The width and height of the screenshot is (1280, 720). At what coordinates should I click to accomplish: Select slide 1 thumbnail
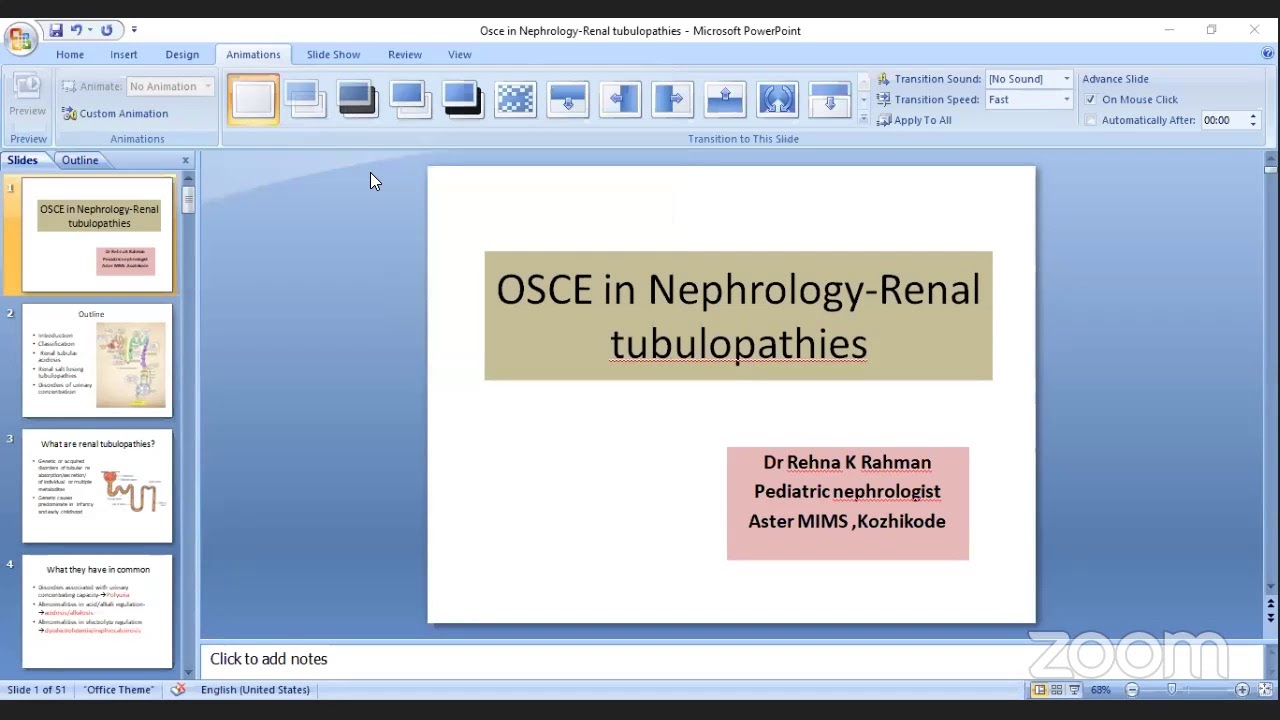97,235
